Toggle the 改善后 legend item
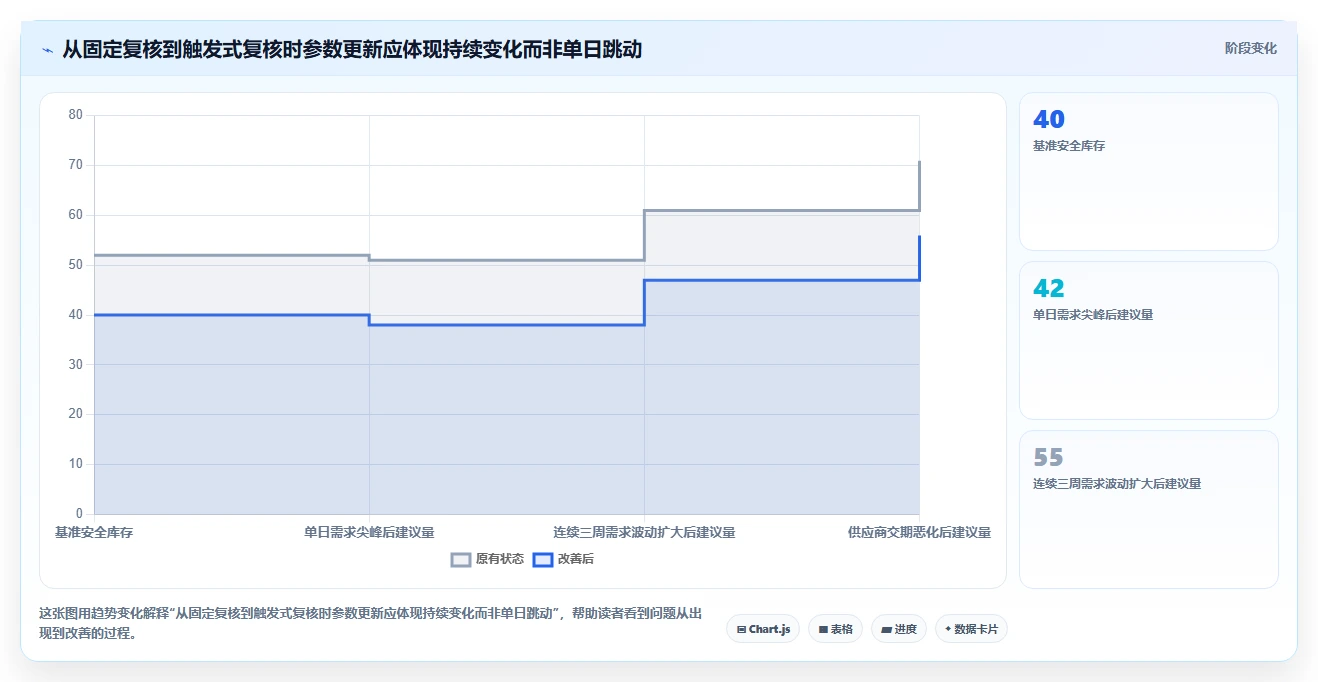This screenshot has width=1318, height=682. 563,559
